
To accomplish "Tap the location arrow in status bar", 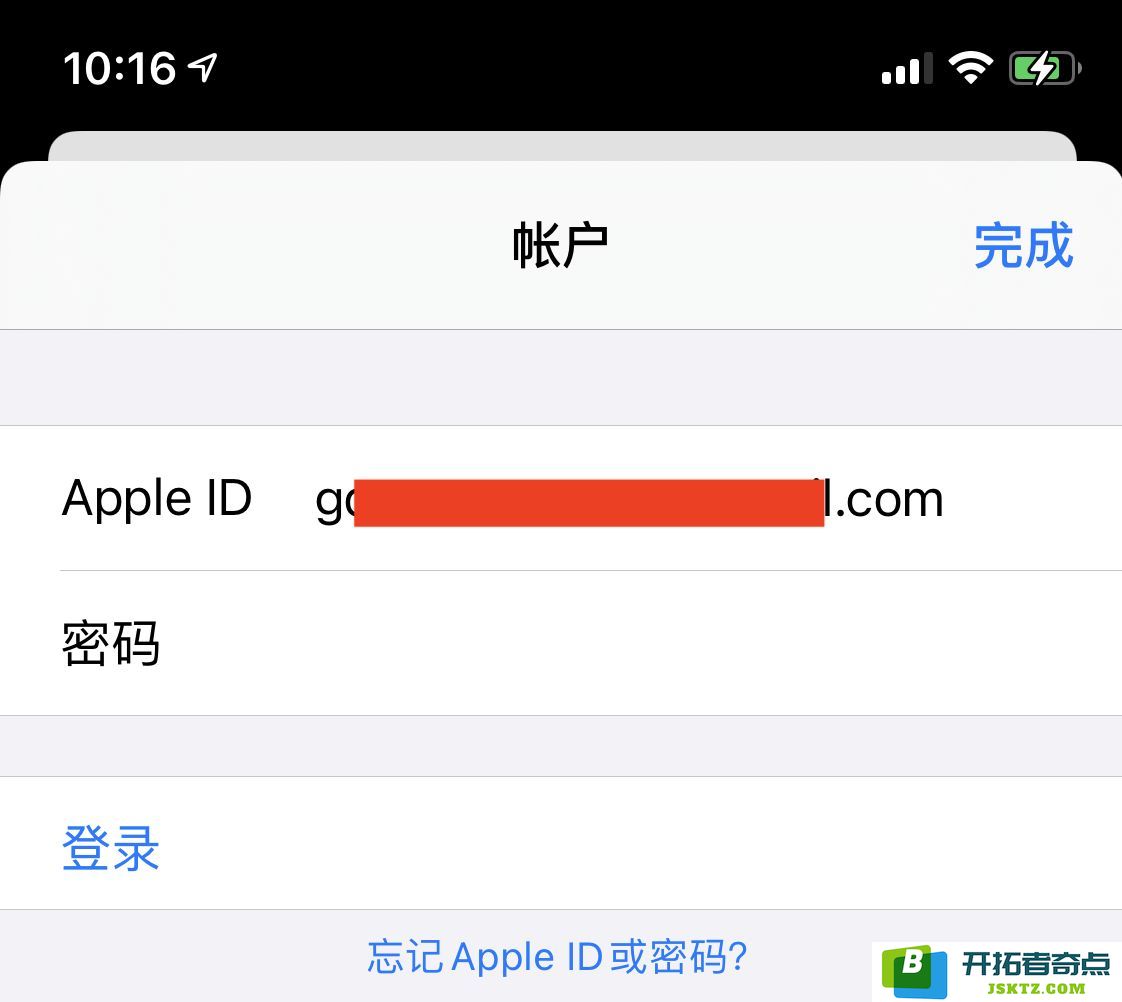I will click(203, 68).
